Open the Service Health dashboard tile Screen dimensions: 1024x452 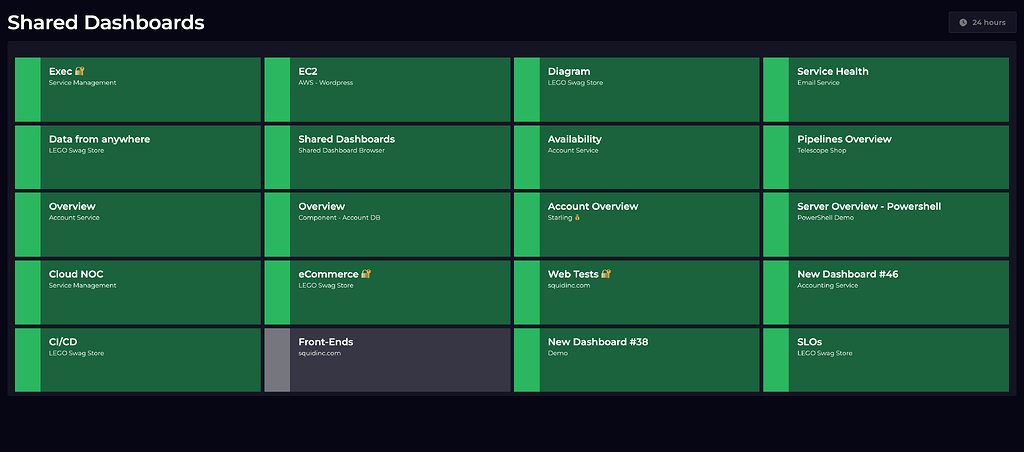coord(886,89)
